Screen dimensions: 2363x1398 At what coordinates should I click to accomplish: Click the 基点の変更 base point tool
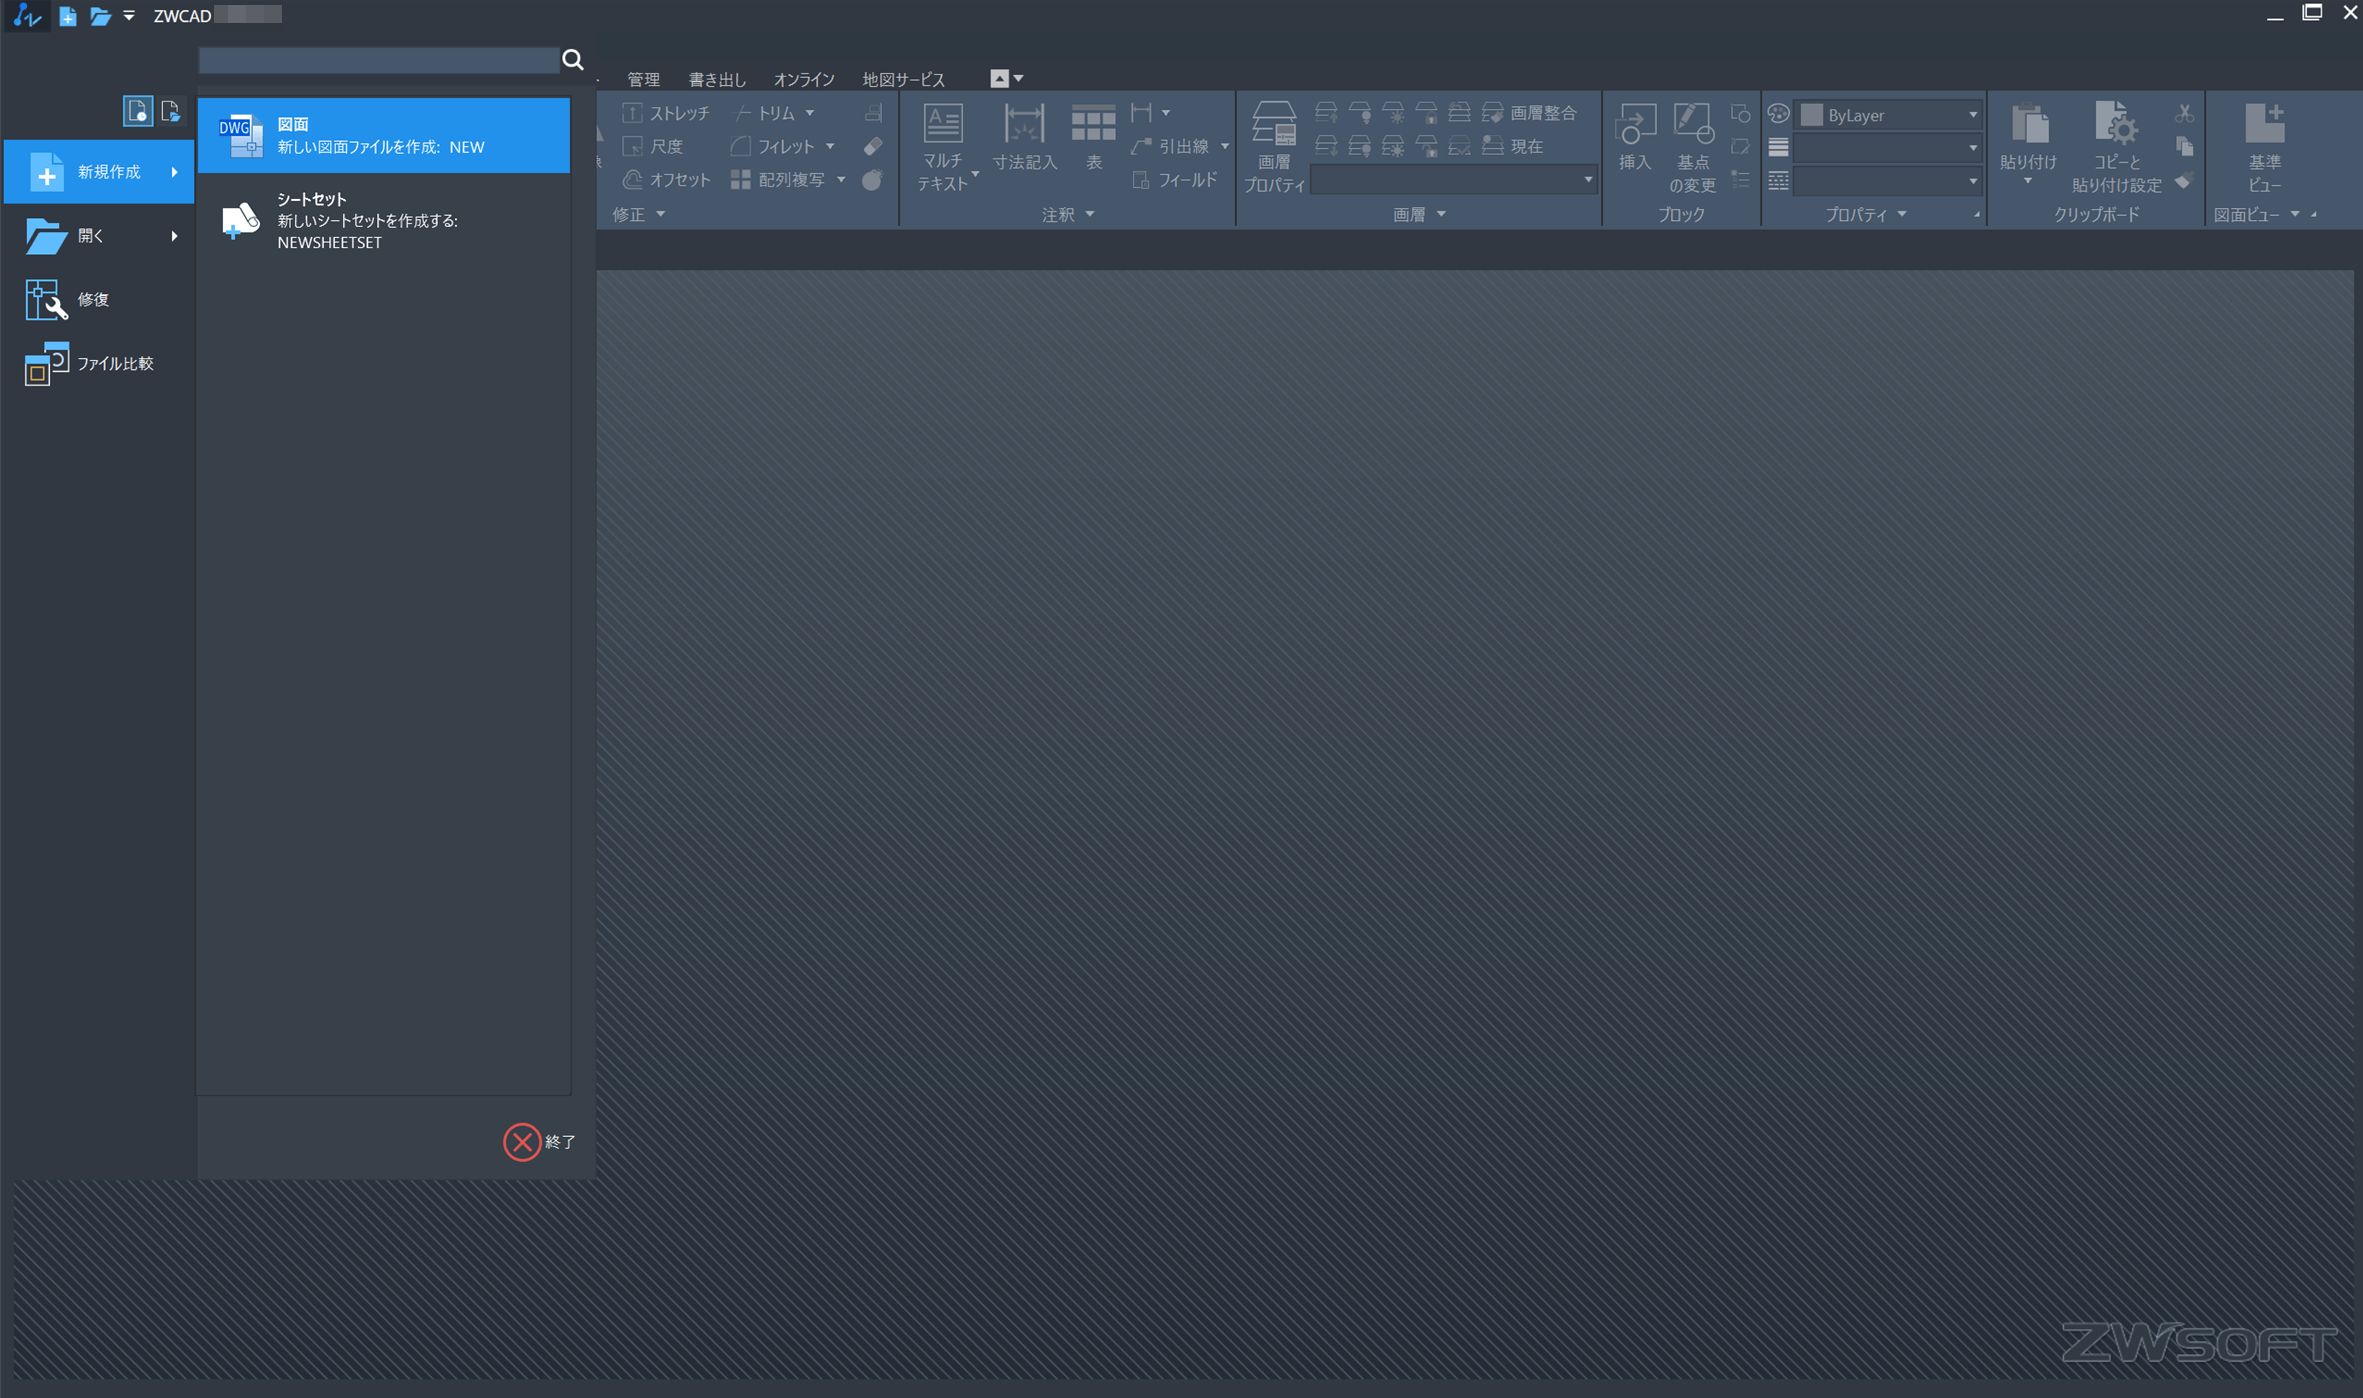coord(1692,147)
